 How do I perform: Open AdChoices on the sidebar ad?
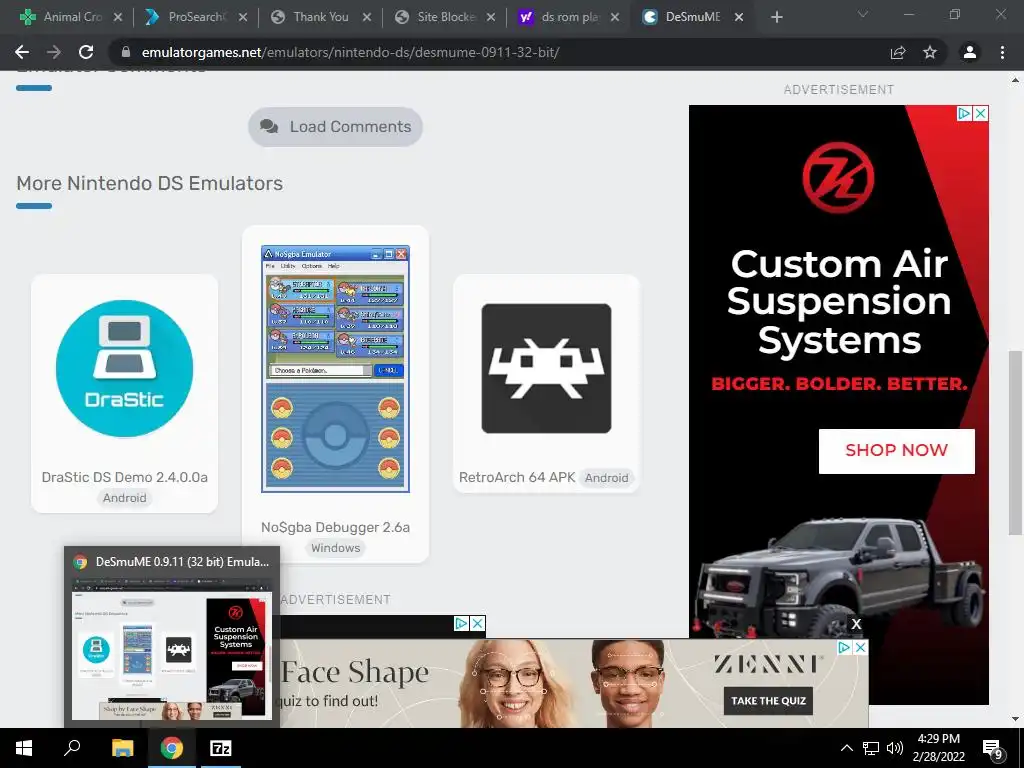coord(964,114)
